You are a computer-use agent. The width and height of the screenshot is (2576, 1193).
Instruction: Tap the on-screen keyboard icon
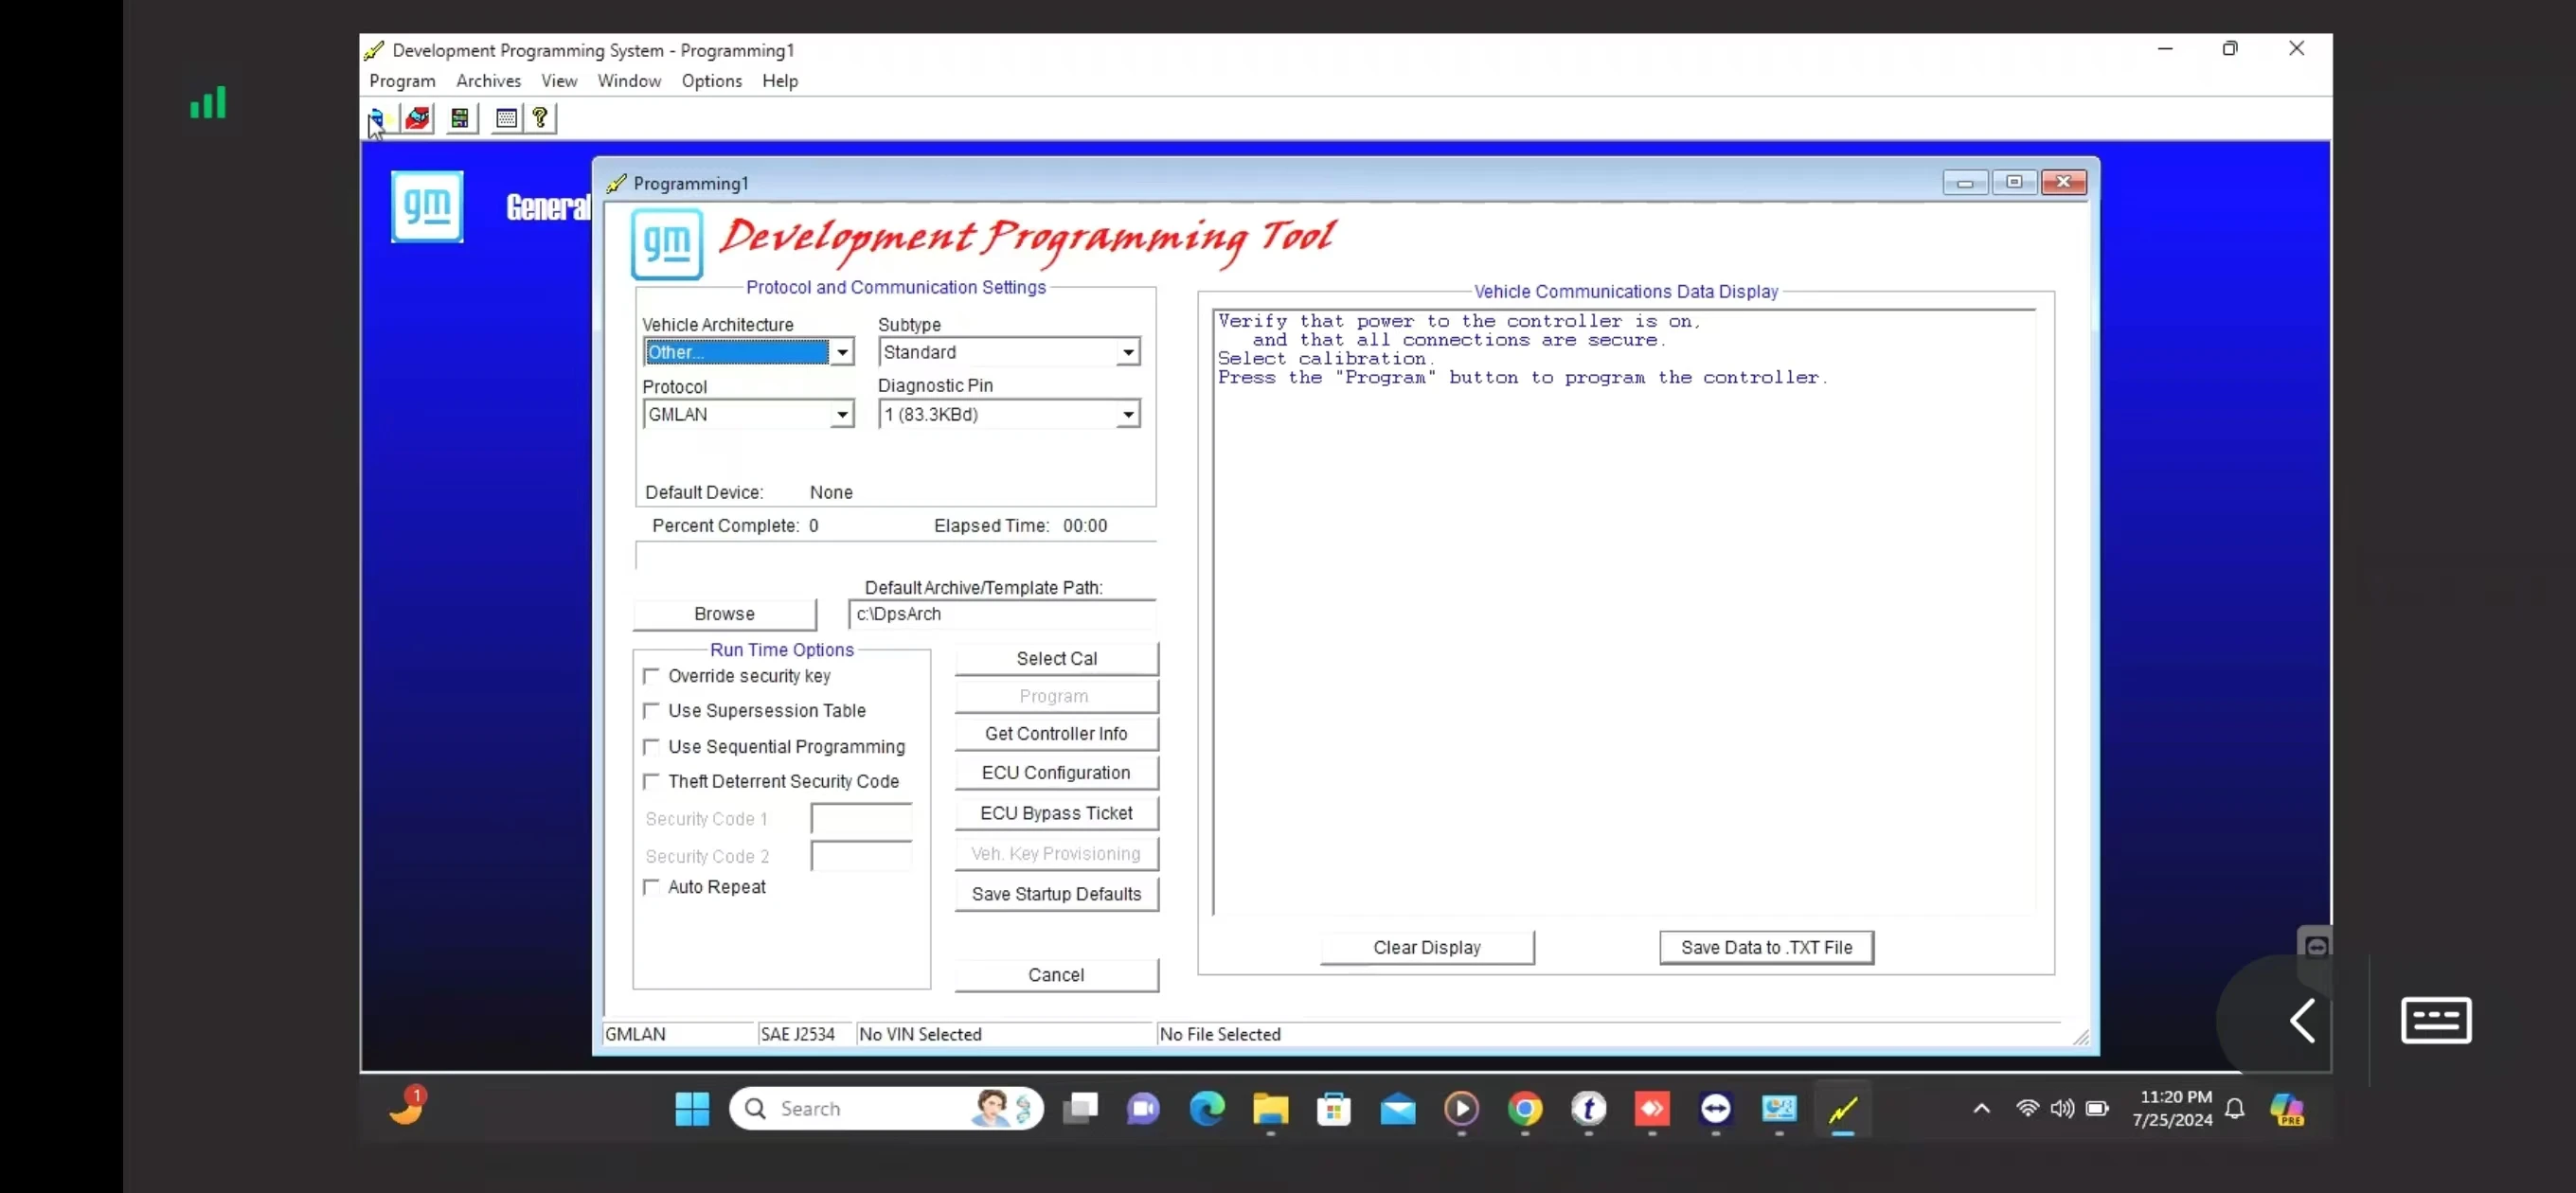[2436, 1020]
